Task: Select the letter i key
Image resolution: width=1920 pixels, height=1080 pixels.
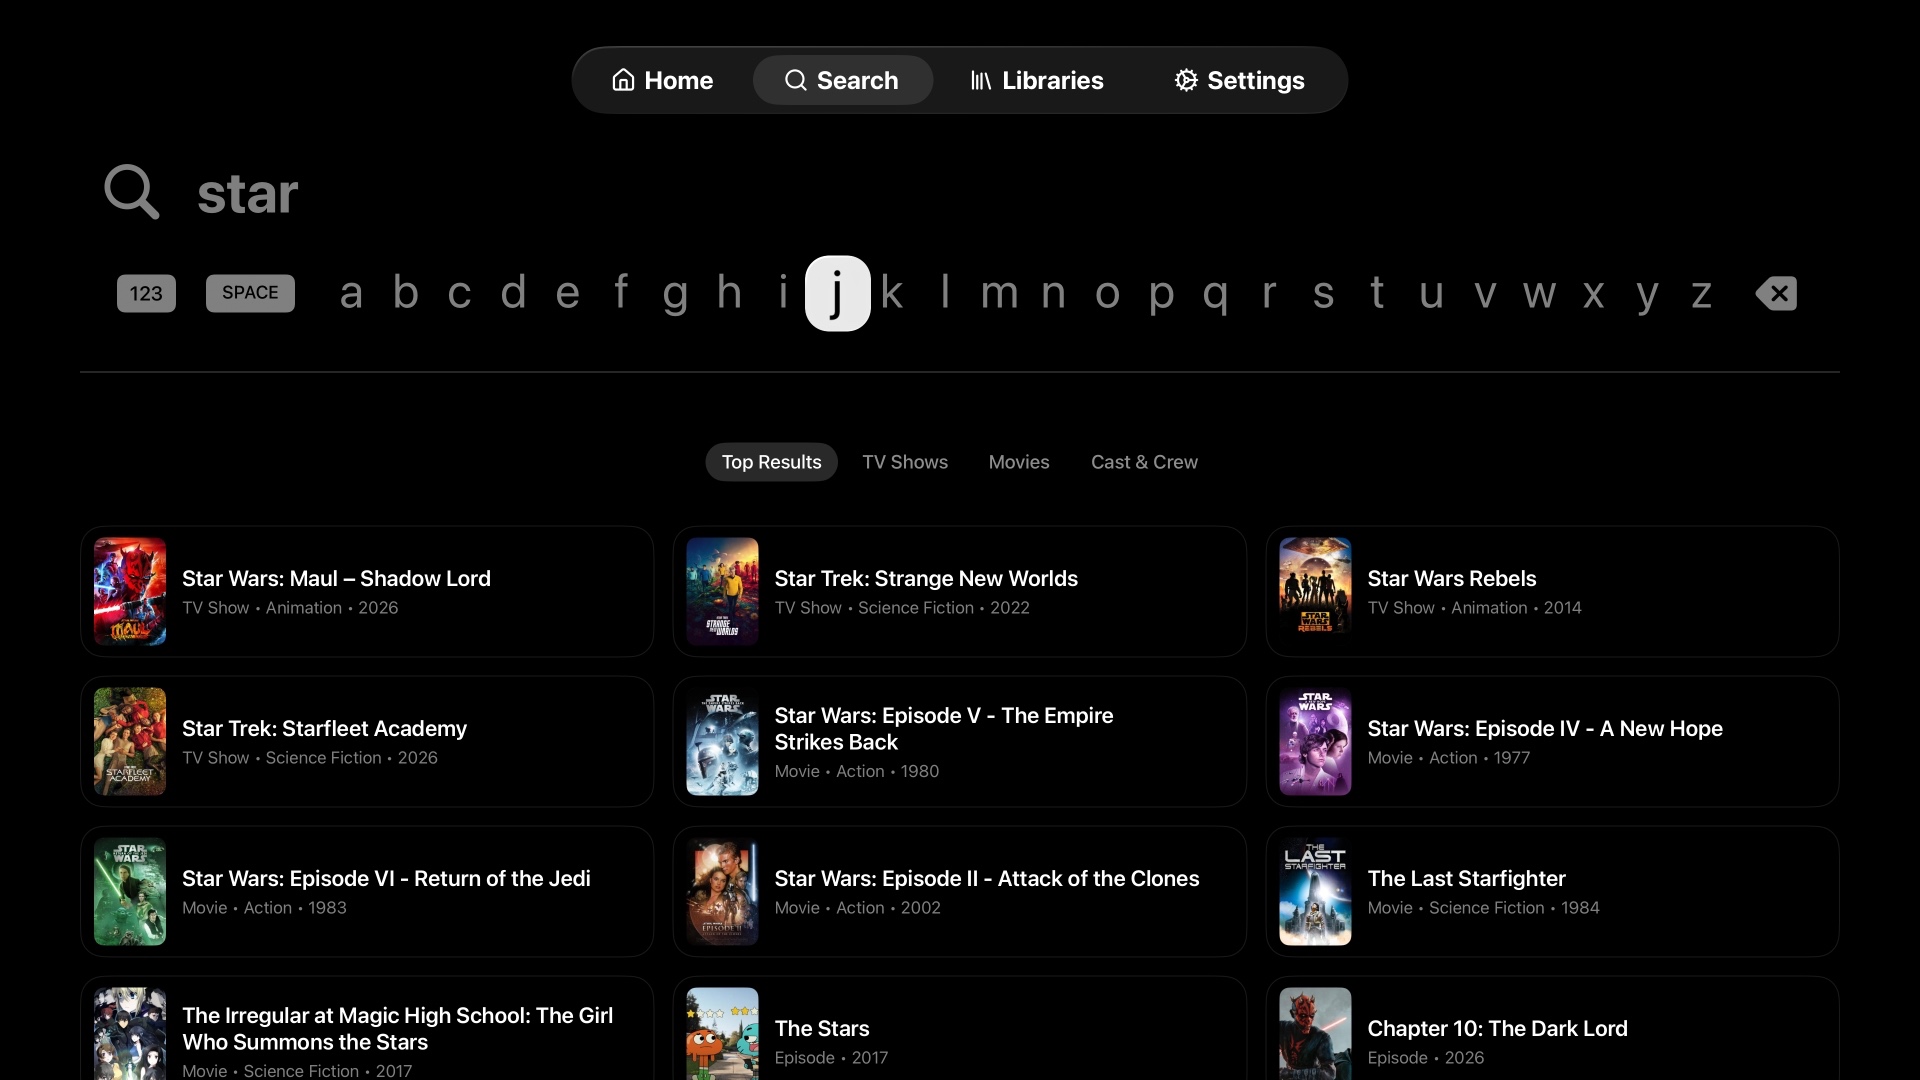Action: click(x=783, y=293)
